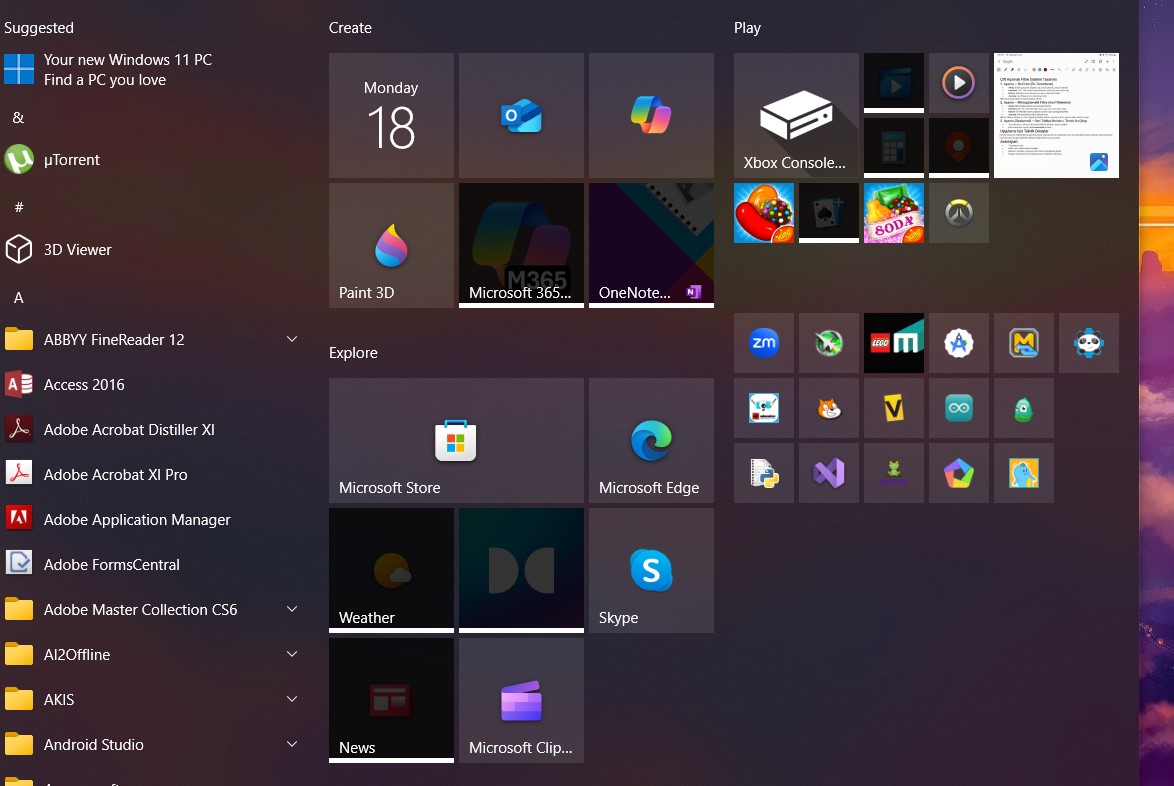Open the Calculator tile

894,148
